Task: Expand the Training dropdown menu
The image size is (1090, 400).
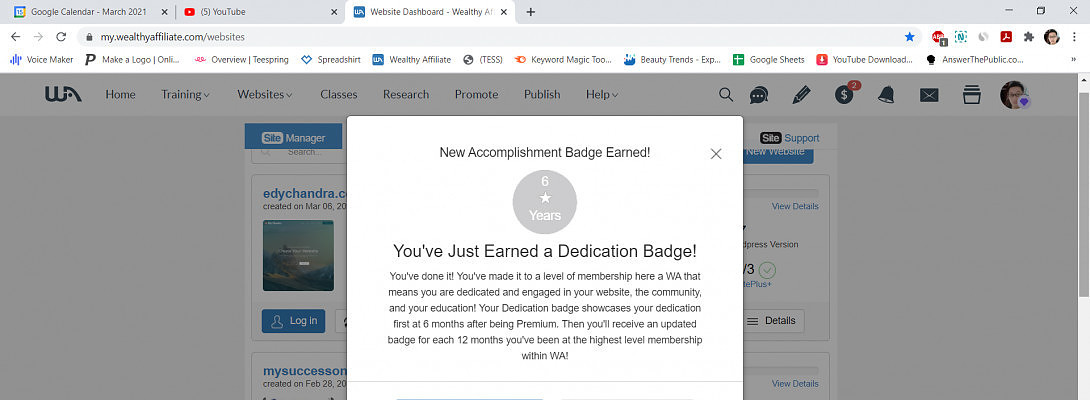Action: click(185, 95)
